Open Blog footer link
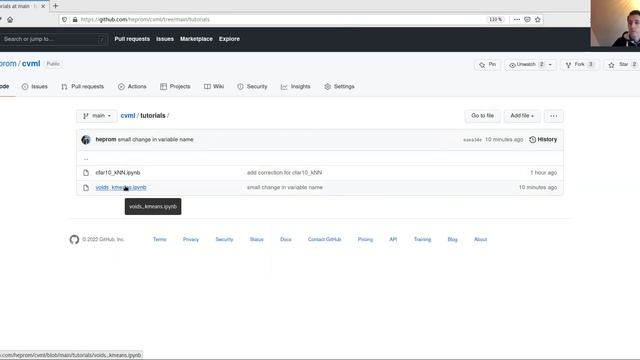Screen dimensions: 640x360 click(452, 239)
